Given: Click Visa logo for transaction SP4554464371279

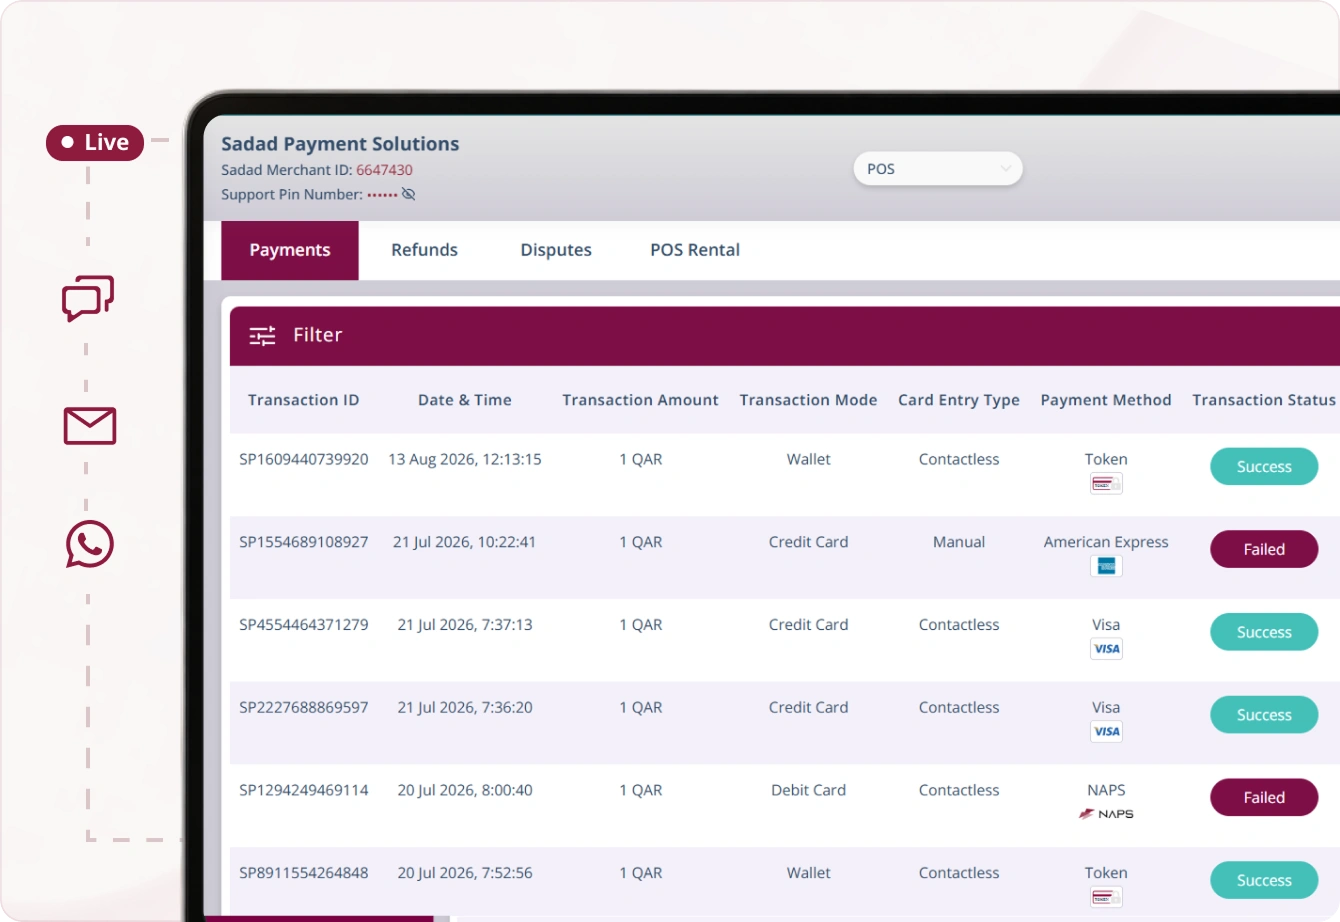Looking at the screenshot, I should [1106, 649].
